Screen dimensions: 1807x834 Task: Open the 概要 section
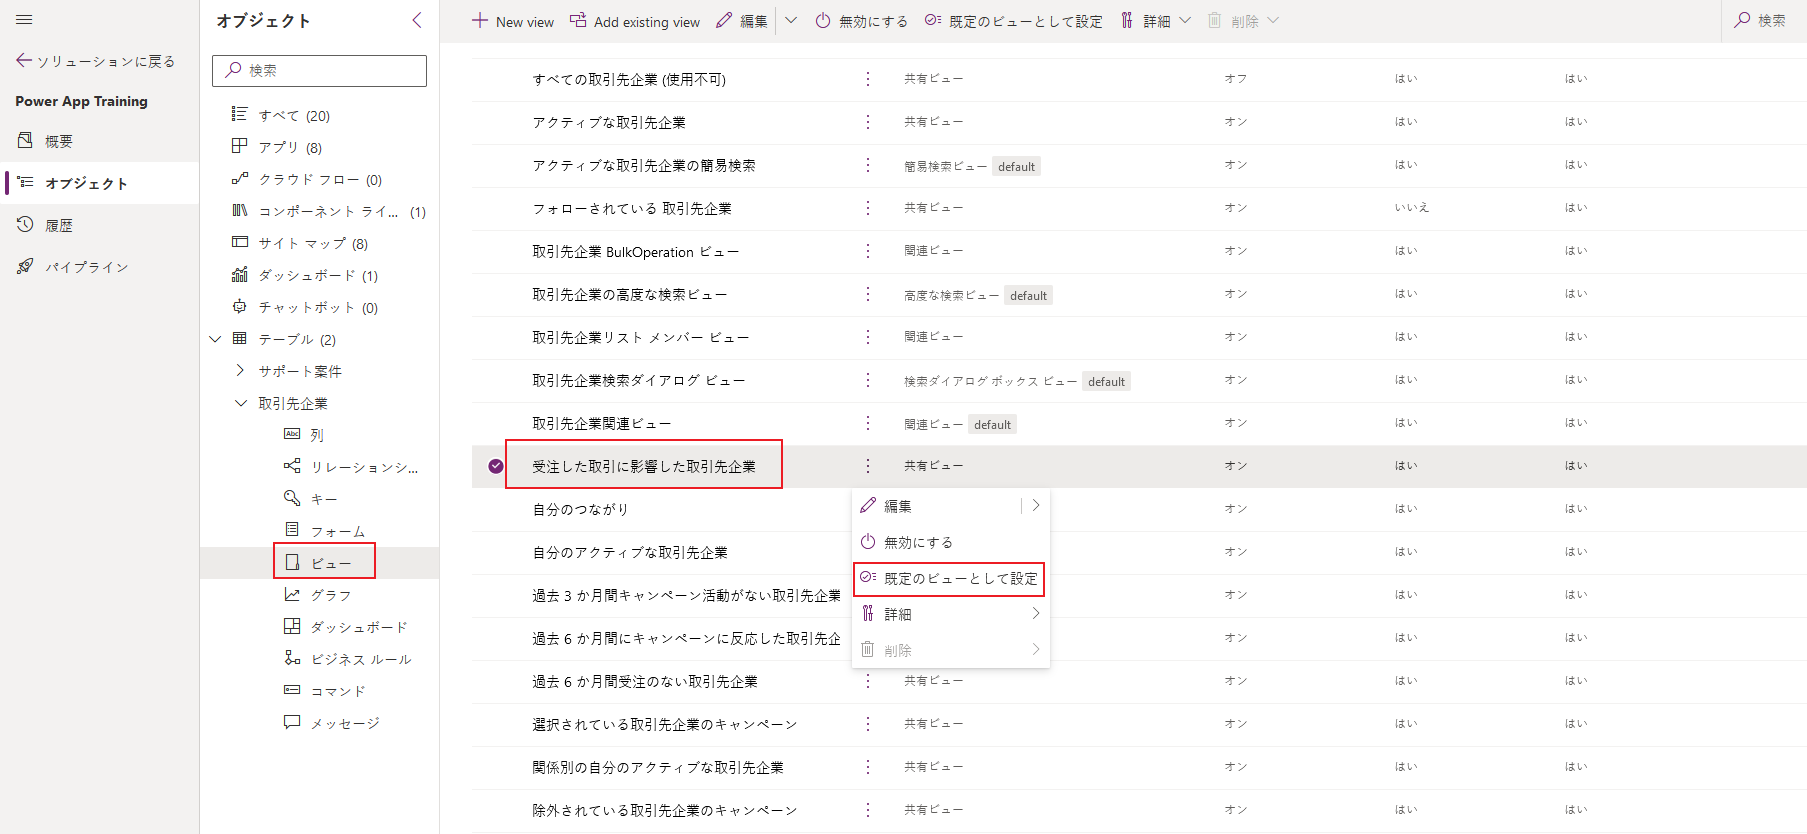[58, 141]
